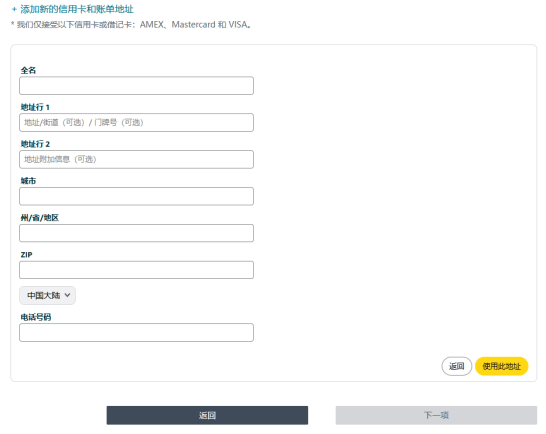Click the 全名 field label
The image size is (546, 434).
coord(28,70)
